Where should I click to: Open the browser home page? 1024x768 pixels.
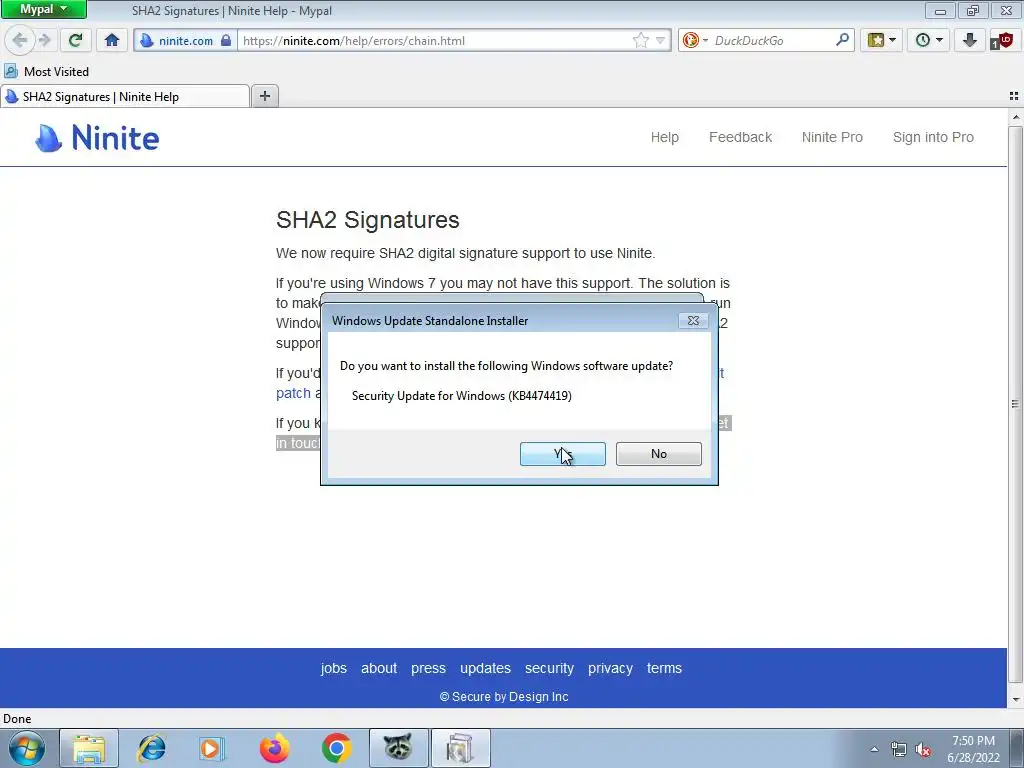(112, 40)
